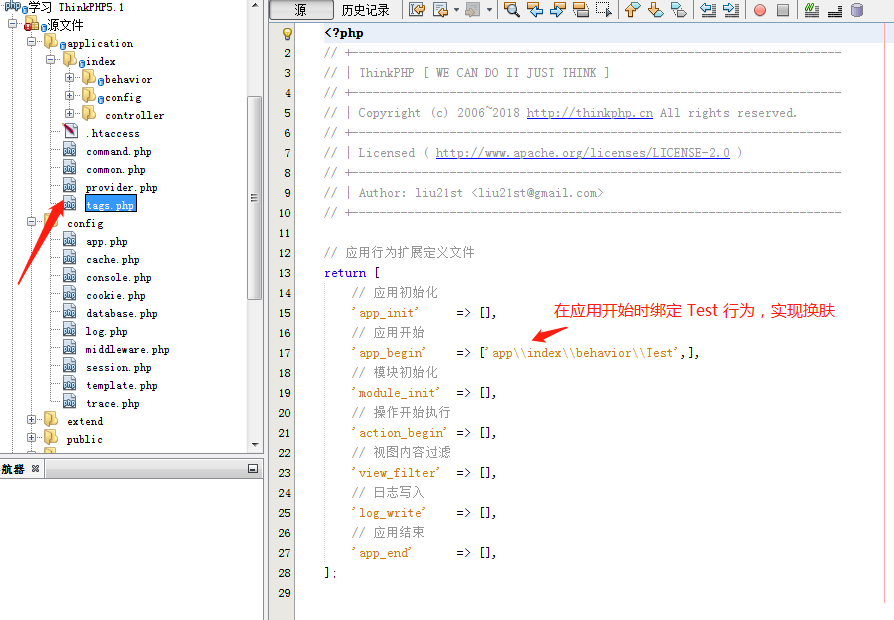Viewport: 894px width, 620px height.
Task: Jump to previous bookmark icon
Action: coord(632,10)
